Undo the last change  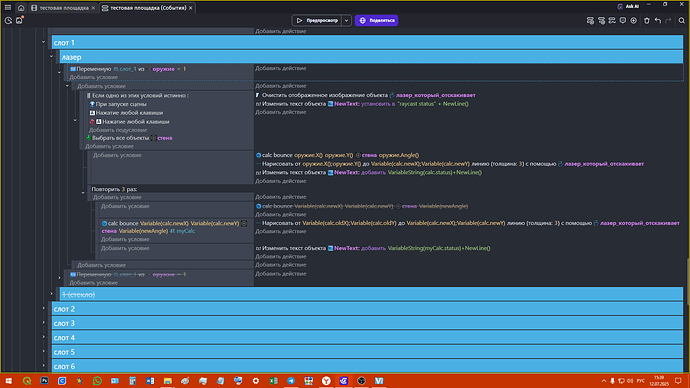[x=658, y=20]
